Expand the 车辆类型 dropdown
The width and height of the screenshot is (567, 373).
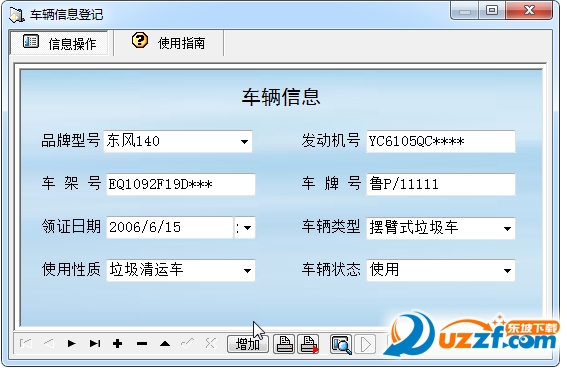(x=507, y=228)
